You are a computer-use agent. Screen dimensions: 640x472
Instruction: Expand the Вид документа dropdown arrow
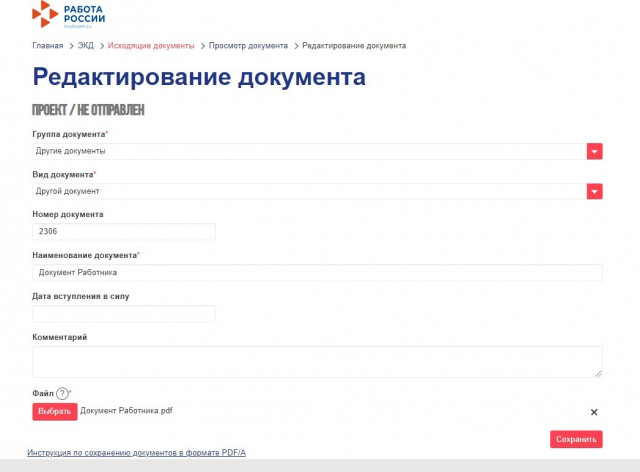pos(595,191)
